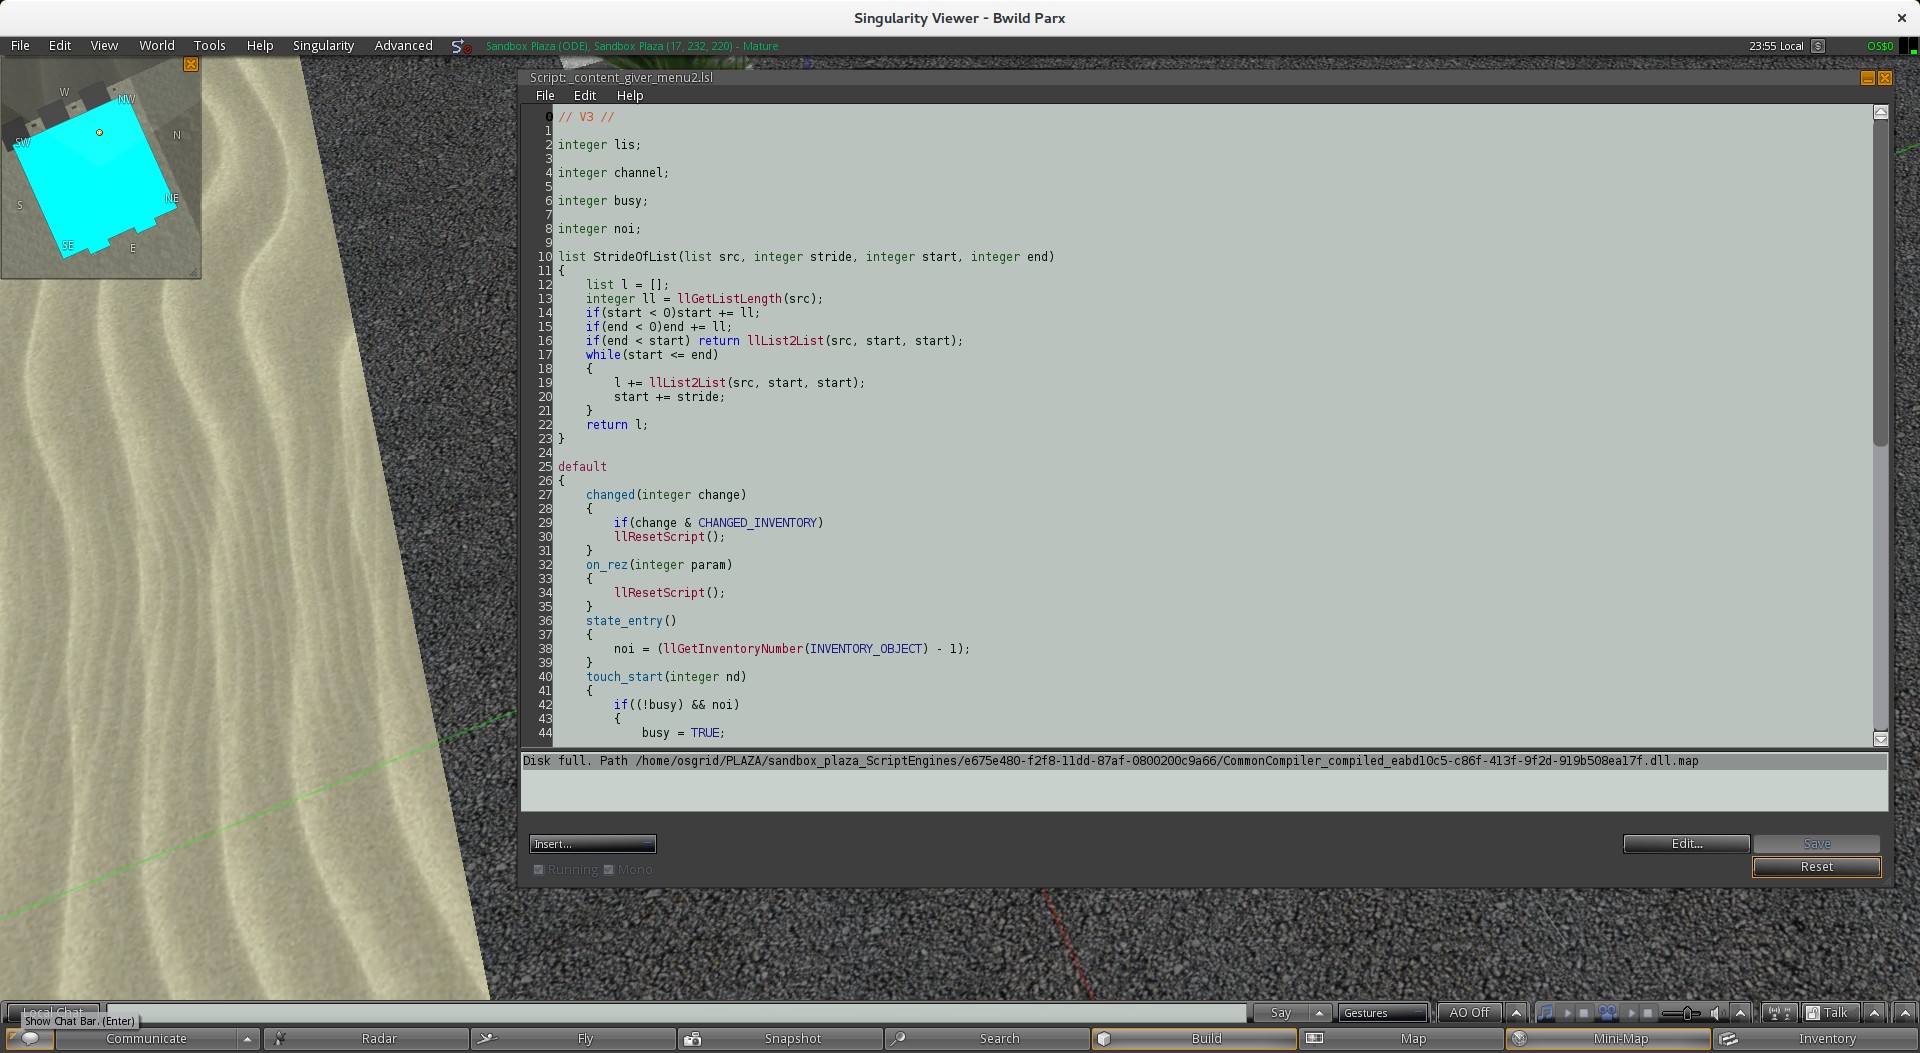Open the Radar panel
This screenshot has height=1053, width=1920.
click(x=367, y=1039)
